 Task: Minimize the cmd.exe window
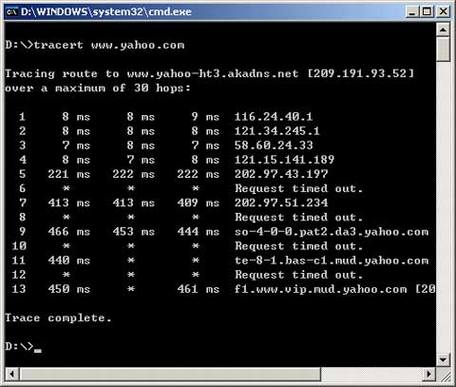pos(413,12)
